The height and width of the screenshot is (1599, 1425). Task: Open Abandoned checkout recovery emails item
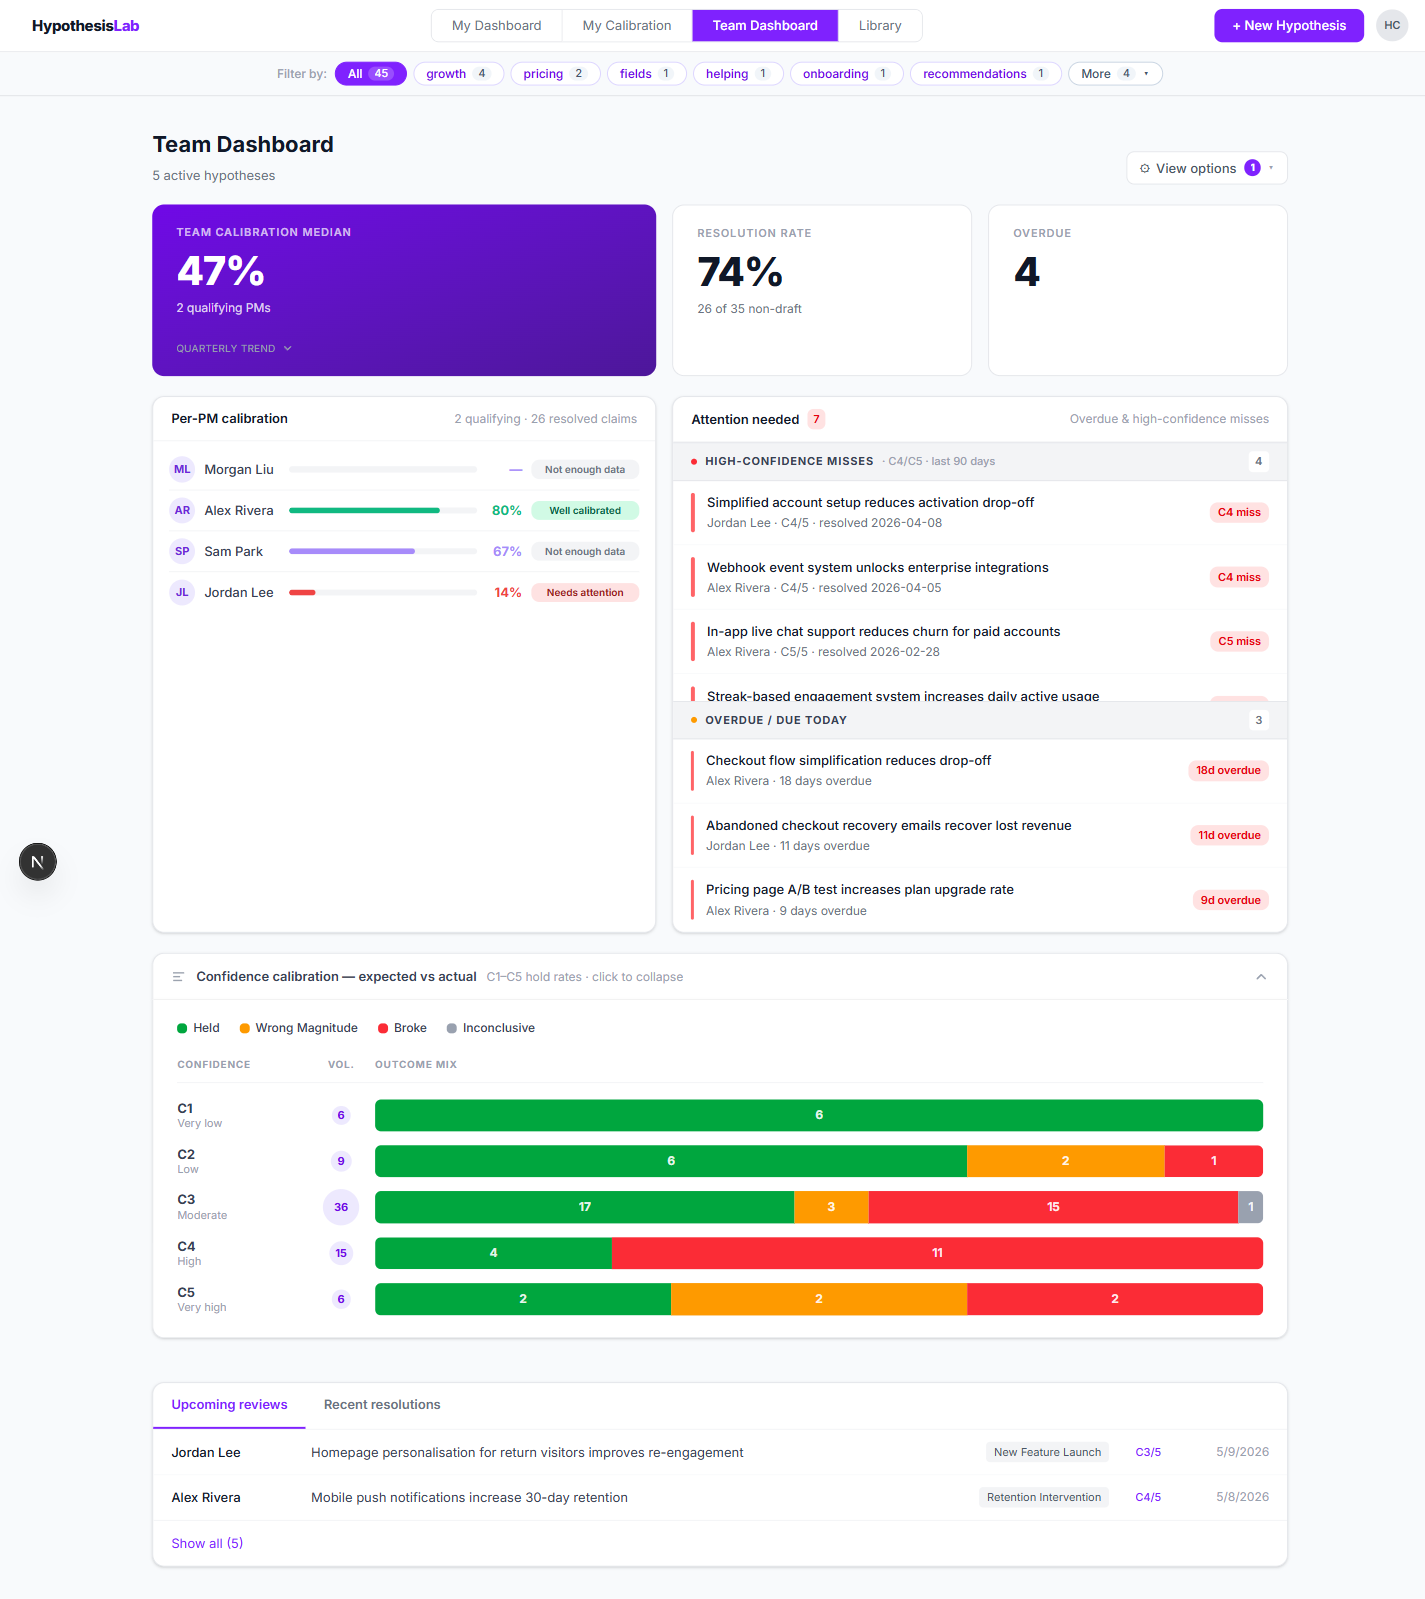pyautogui.click(x=980, y=835)
